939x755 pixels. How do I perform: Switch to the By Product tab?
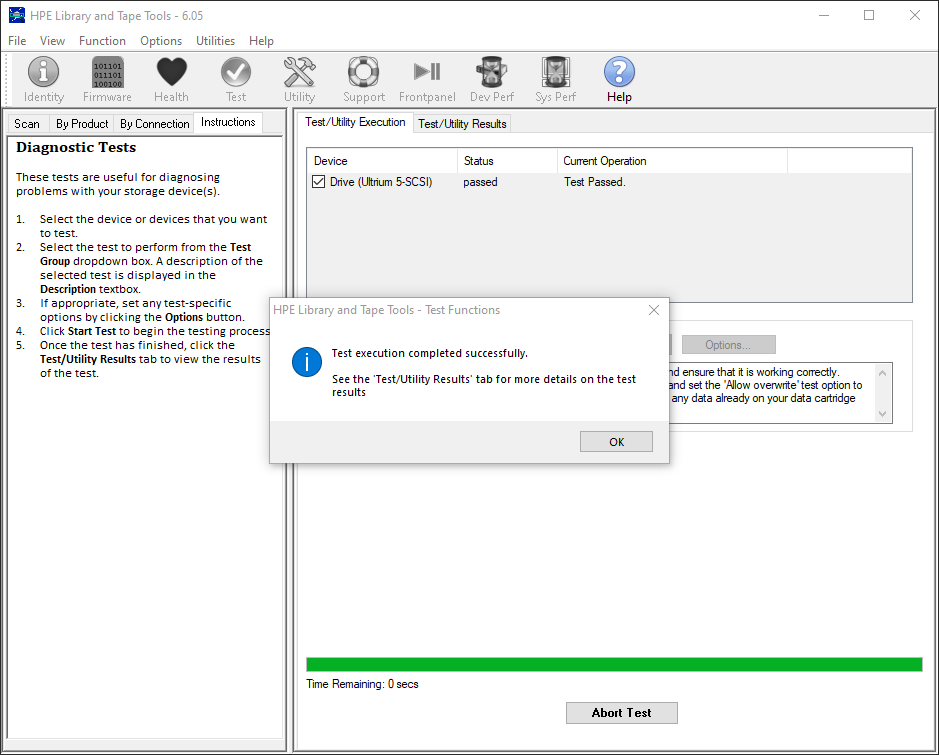pyautogui.click(x=82, y=124)
